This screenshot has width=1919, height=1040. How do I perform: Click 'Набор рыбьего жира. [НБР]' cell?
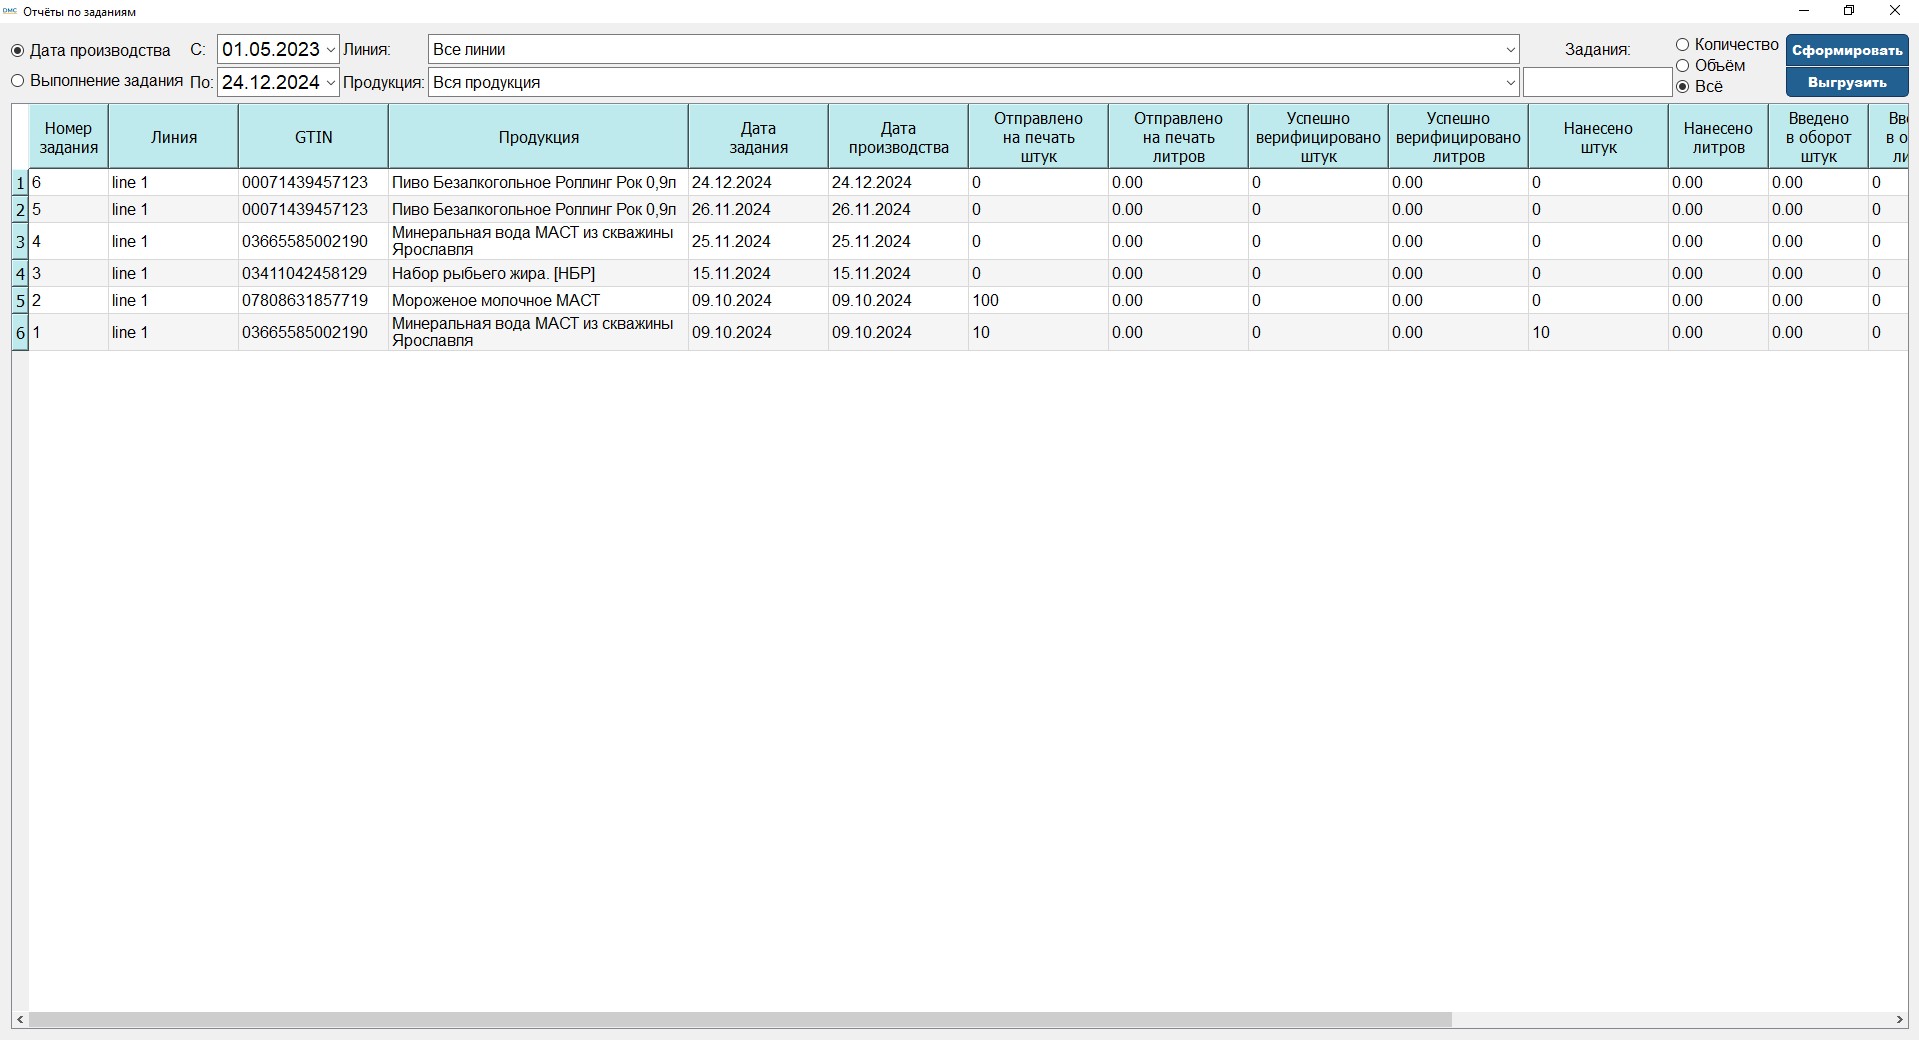pyautogui.click(x=538, y=273)
